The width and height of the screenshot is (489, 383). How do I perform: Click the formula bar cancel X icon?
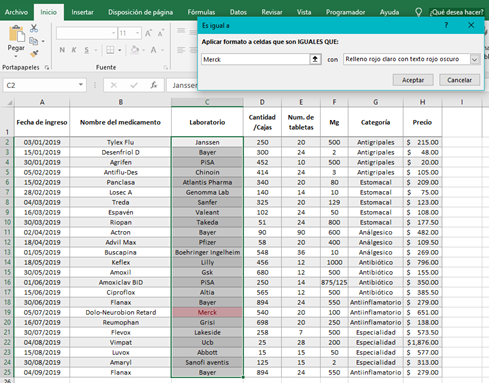(x=114, y=85)
